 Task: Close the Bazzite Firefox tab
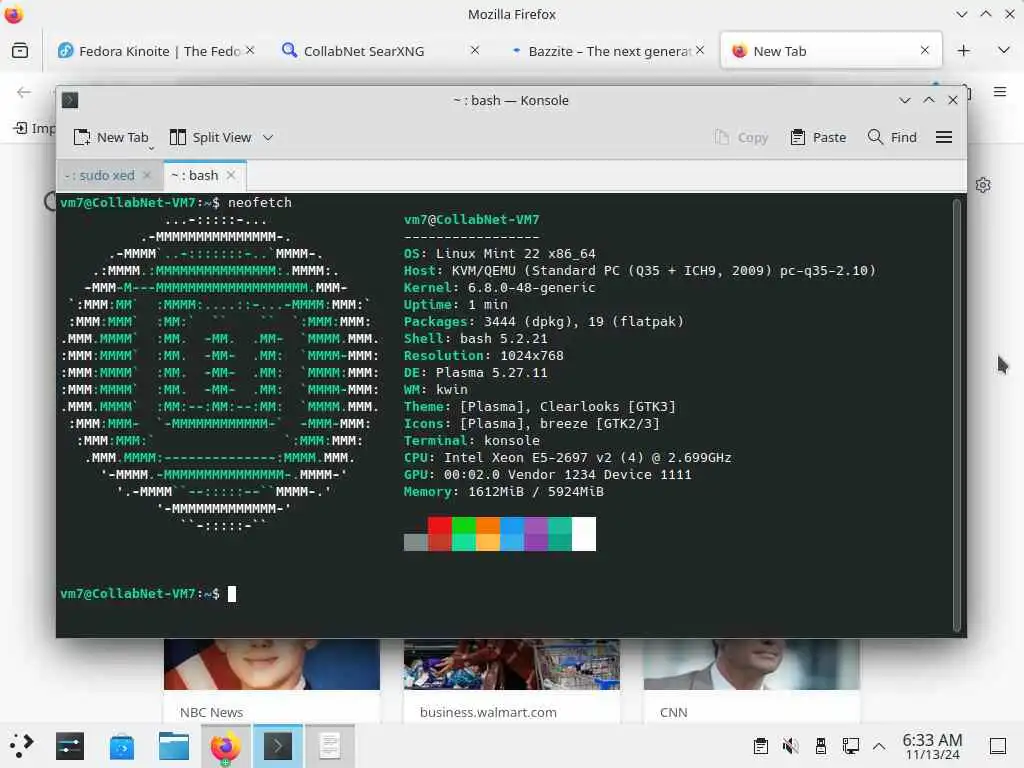tap(700, 50)
